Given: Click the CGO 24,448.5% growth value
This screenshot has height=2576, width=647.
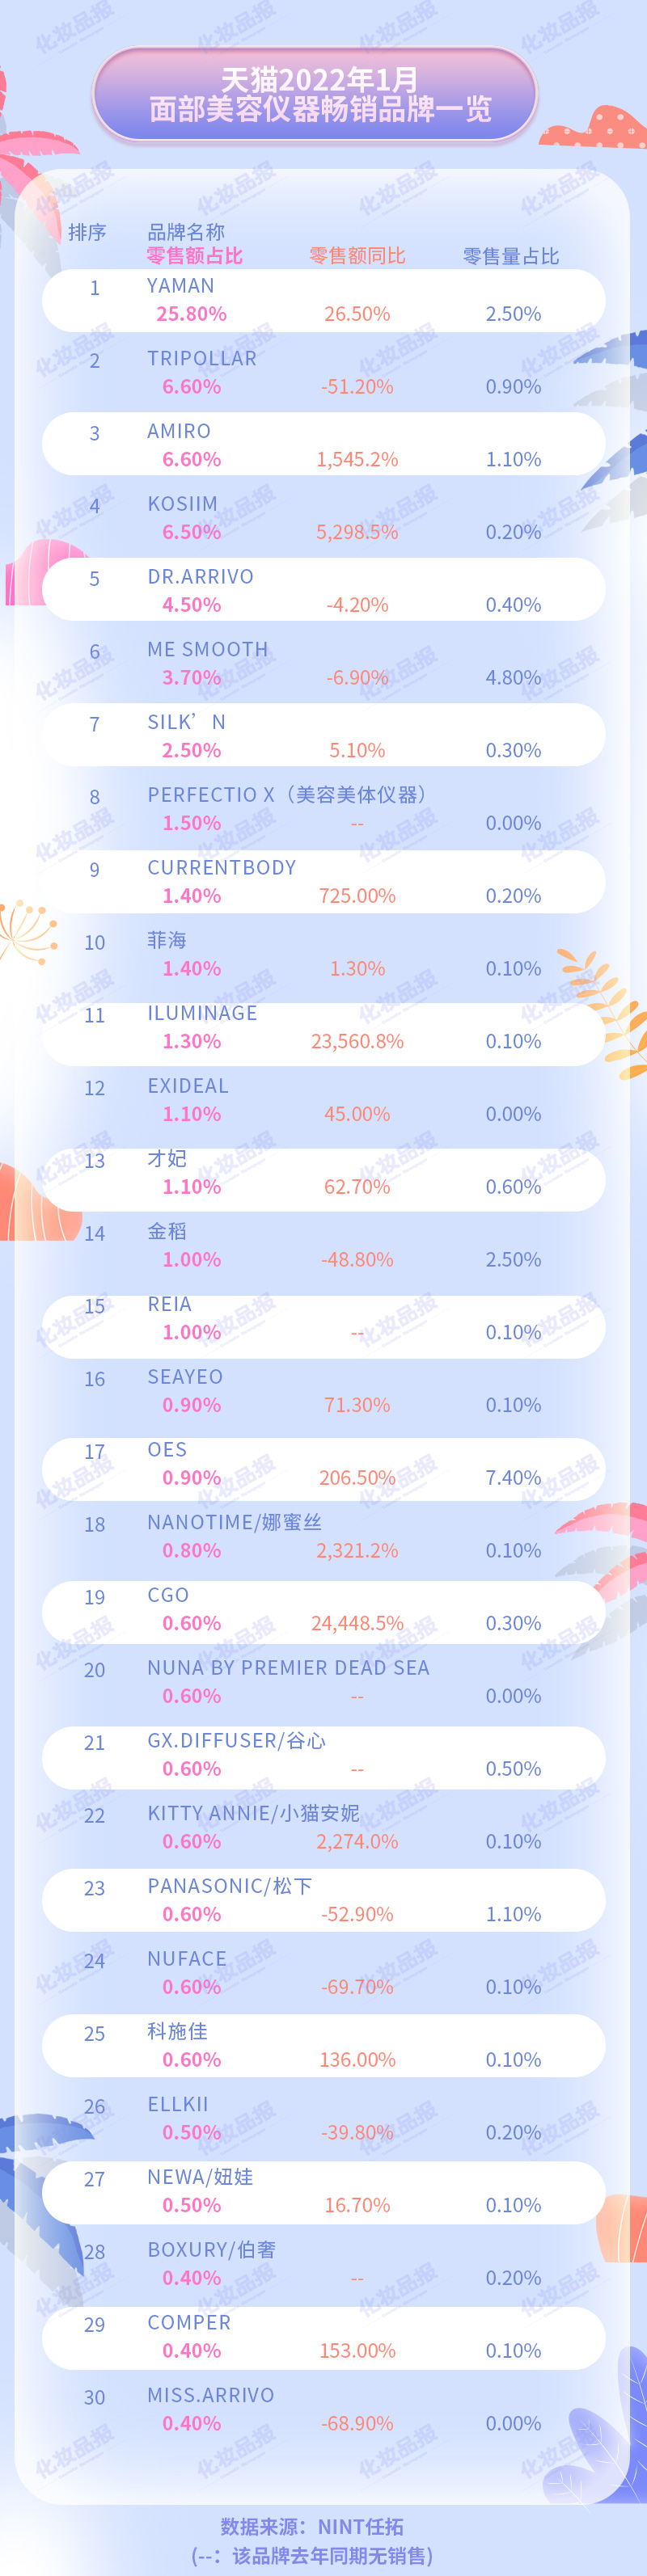Looking at the screenshot, I should pyautogui.click(x=357, y=1623).
